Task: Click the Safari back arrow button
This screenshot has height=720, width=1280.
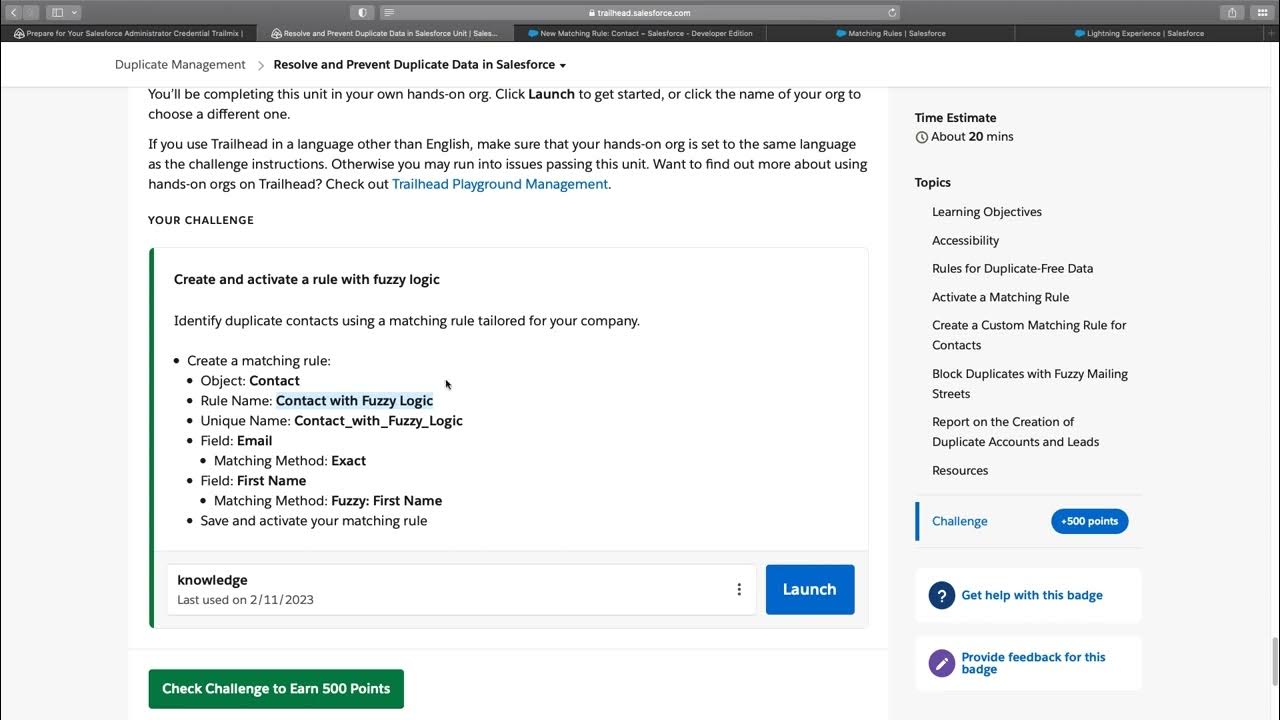Action: (13, 12)
